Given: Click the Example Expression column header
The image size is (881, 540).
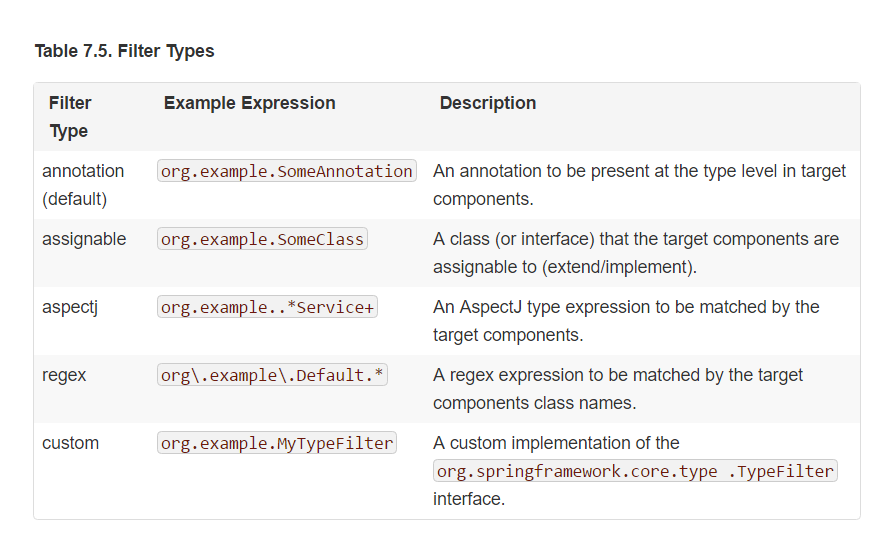Looking at the screenshot, I should (249, 103).
